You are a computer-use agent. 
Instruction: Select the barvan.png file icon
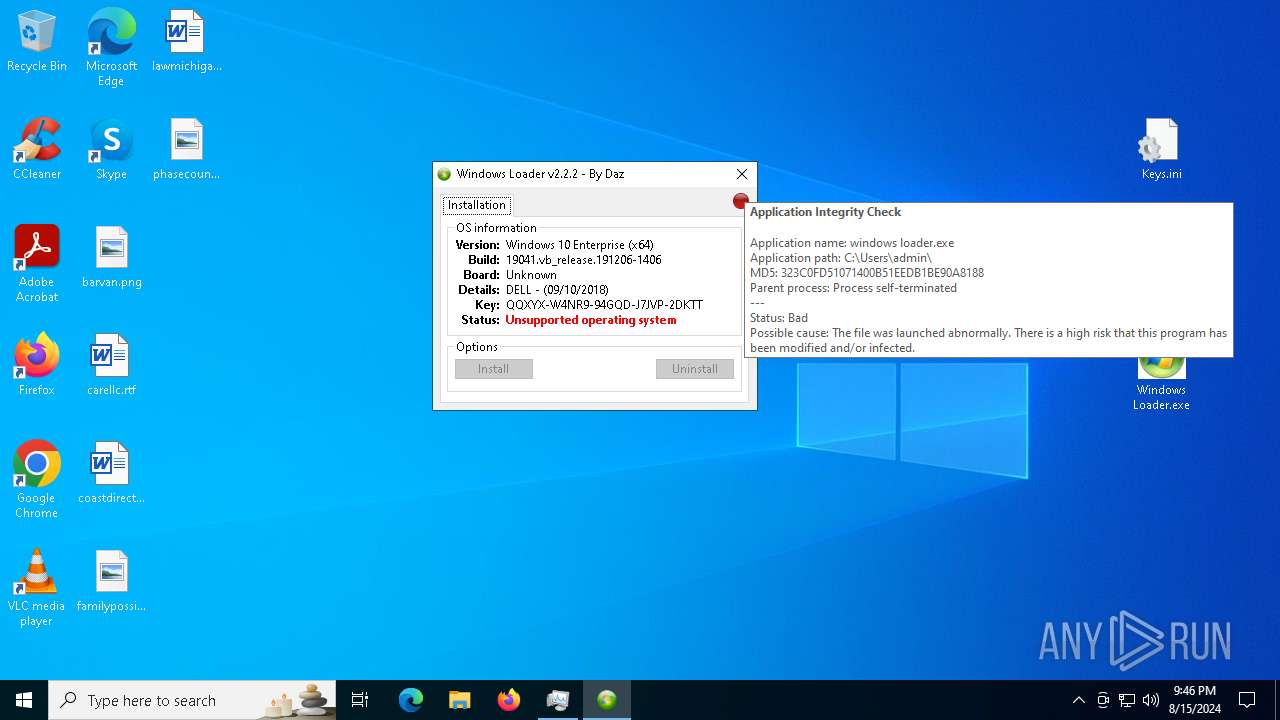click(111, 257)
